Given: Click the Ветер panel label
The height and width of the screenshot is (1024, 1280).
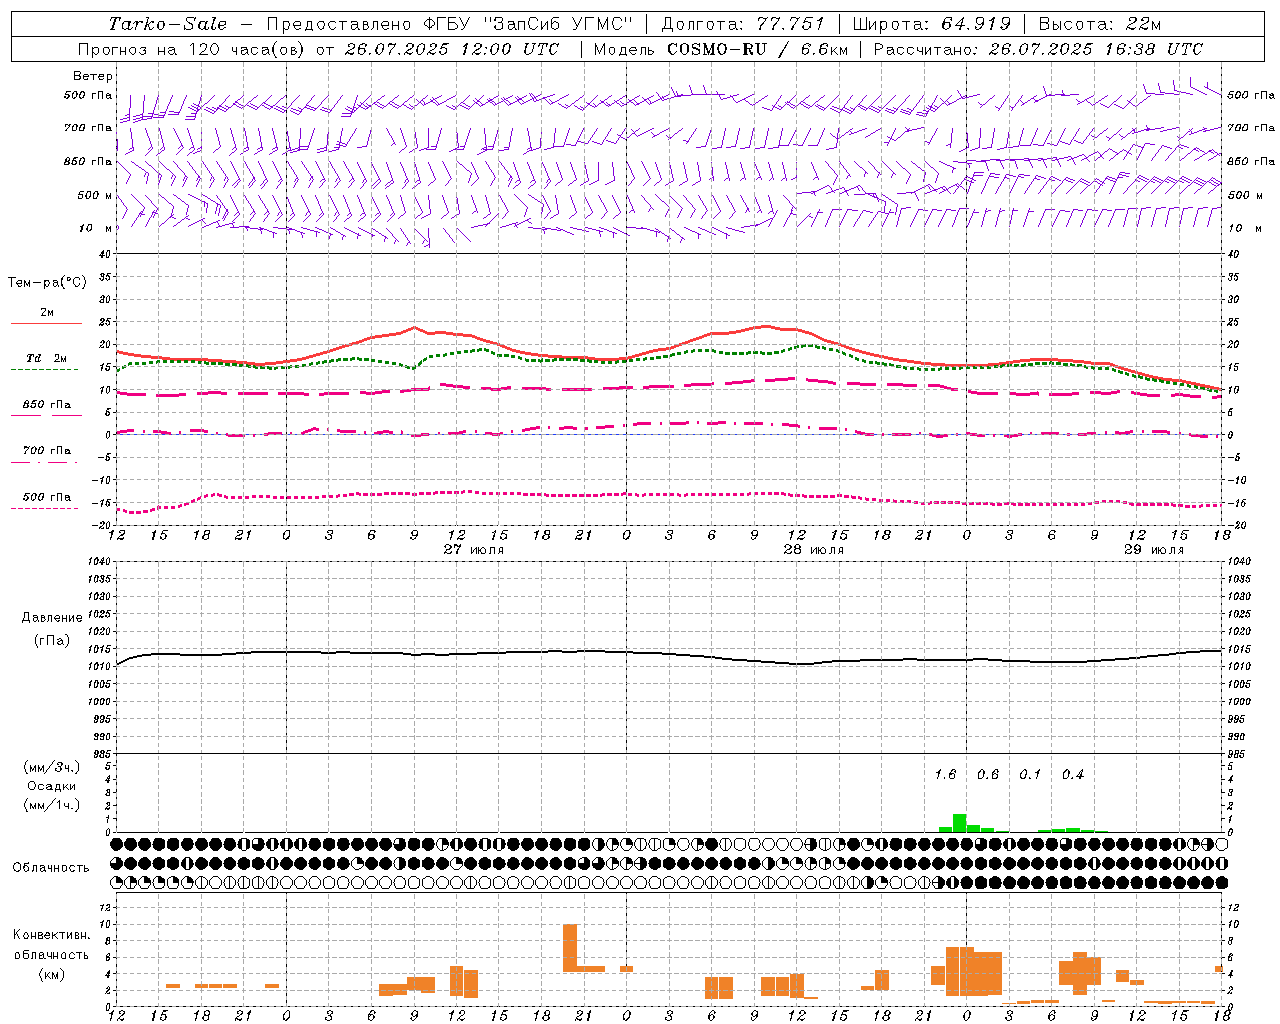Looking at the screenshot, I should (93, 76).
